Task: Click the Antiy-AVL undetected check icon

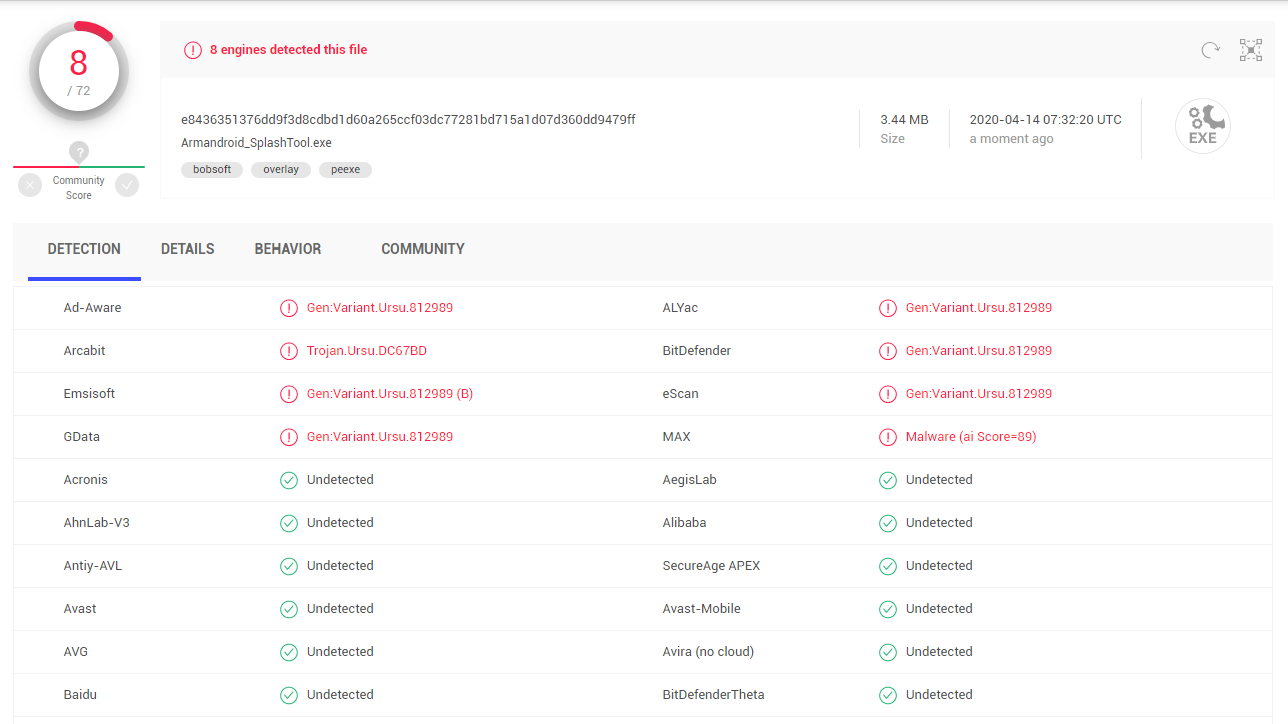Action: coord(289,566)
